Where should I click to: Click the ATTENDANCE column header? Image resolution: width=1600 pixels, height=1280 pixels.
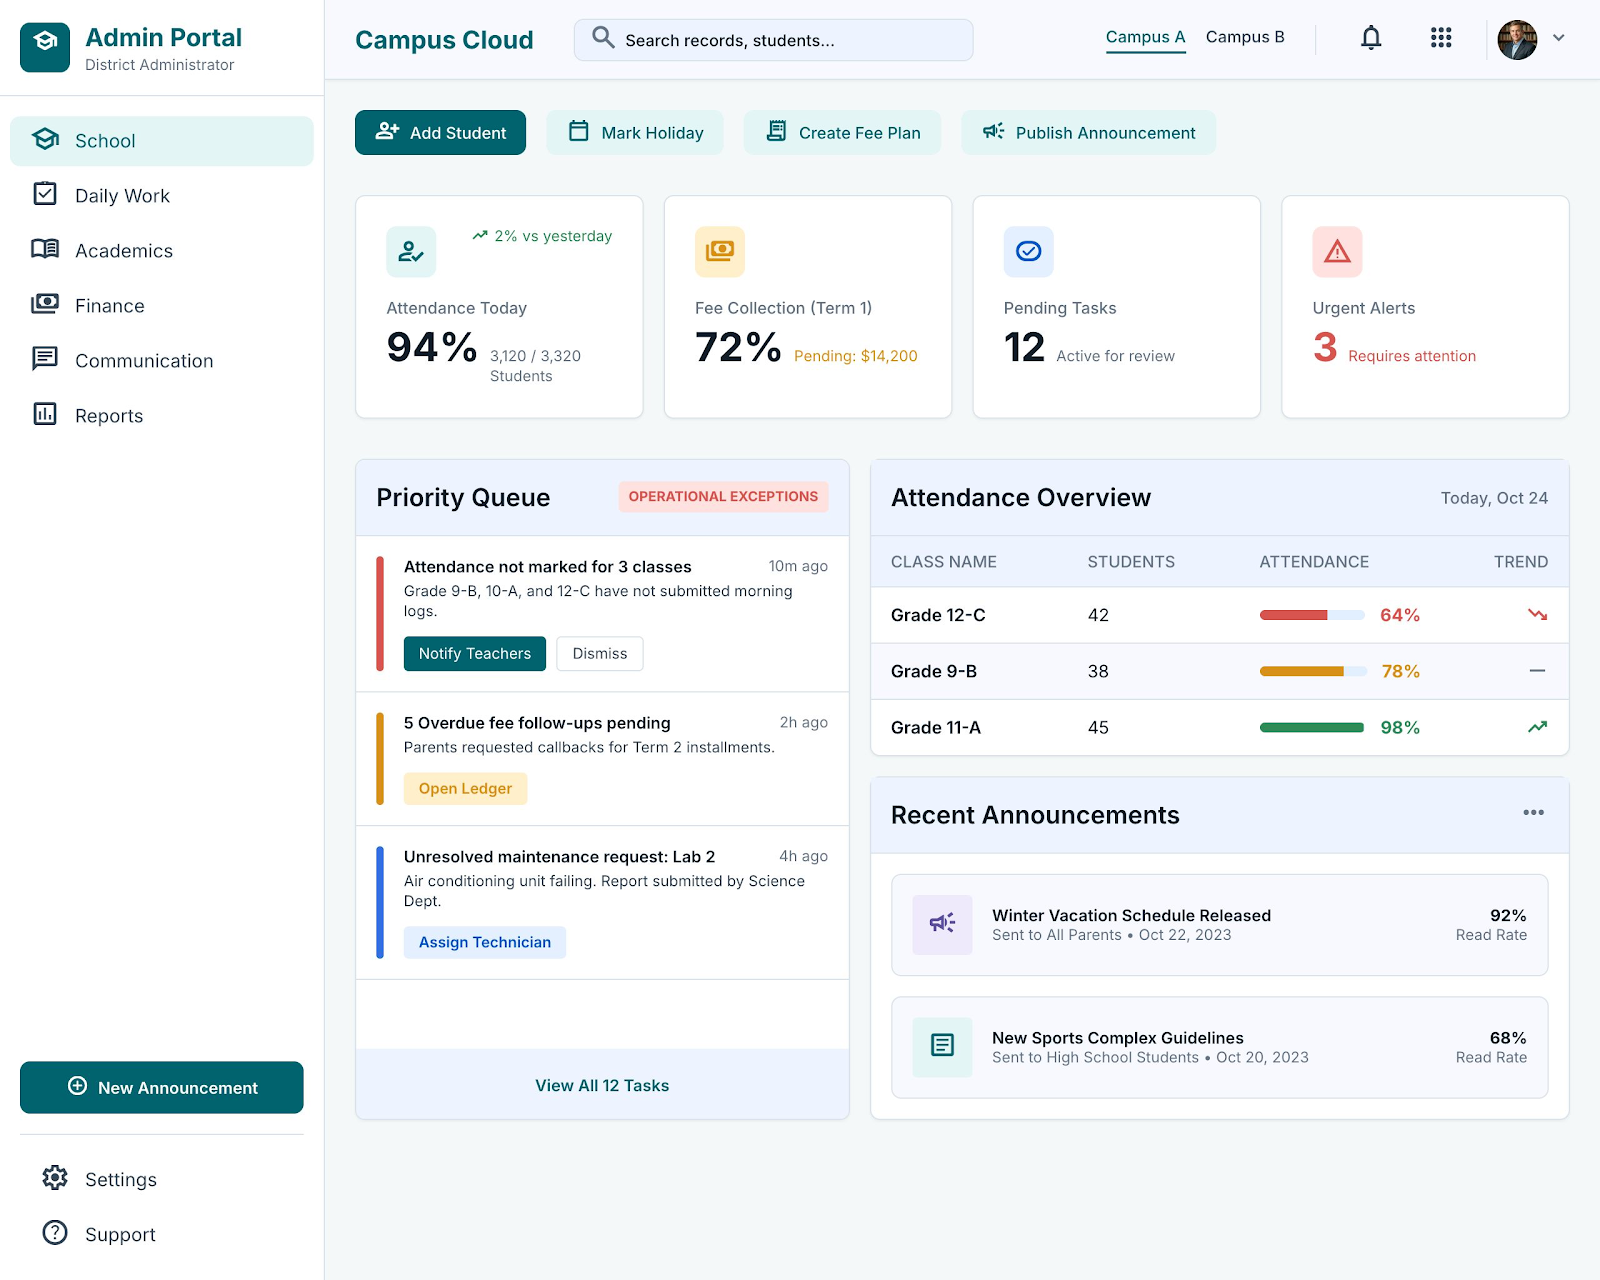click(1314, 562)
